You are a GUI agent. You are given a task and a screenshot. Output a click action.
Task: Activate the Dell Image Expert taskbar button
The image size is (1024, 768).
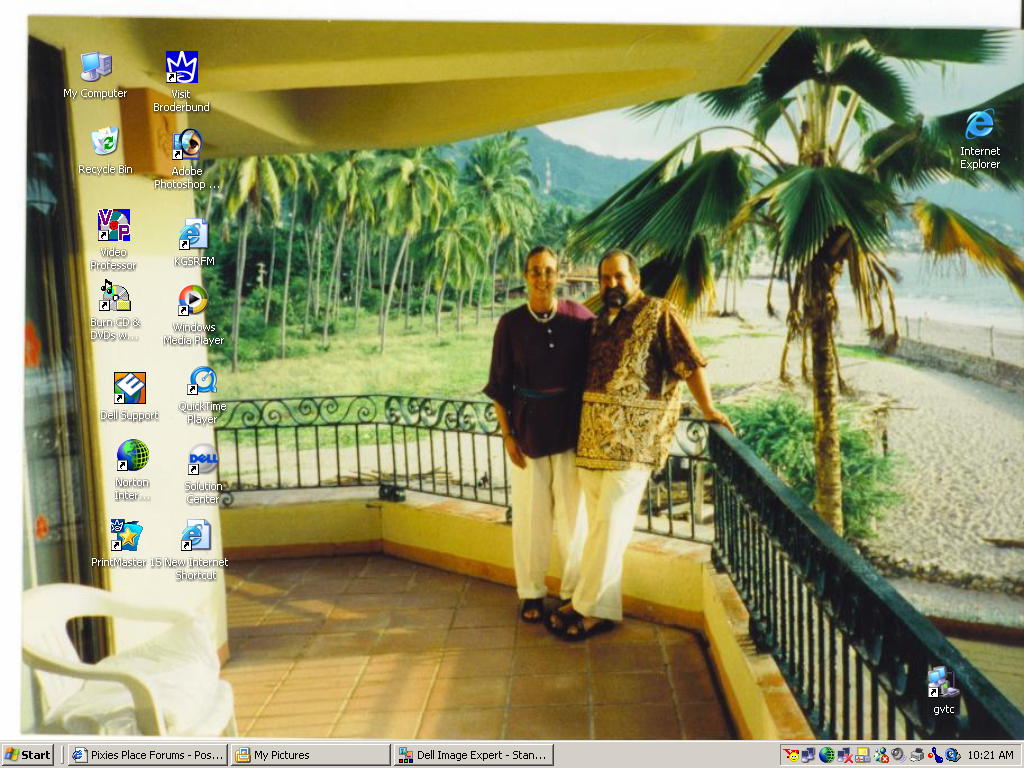click(473, 755)
